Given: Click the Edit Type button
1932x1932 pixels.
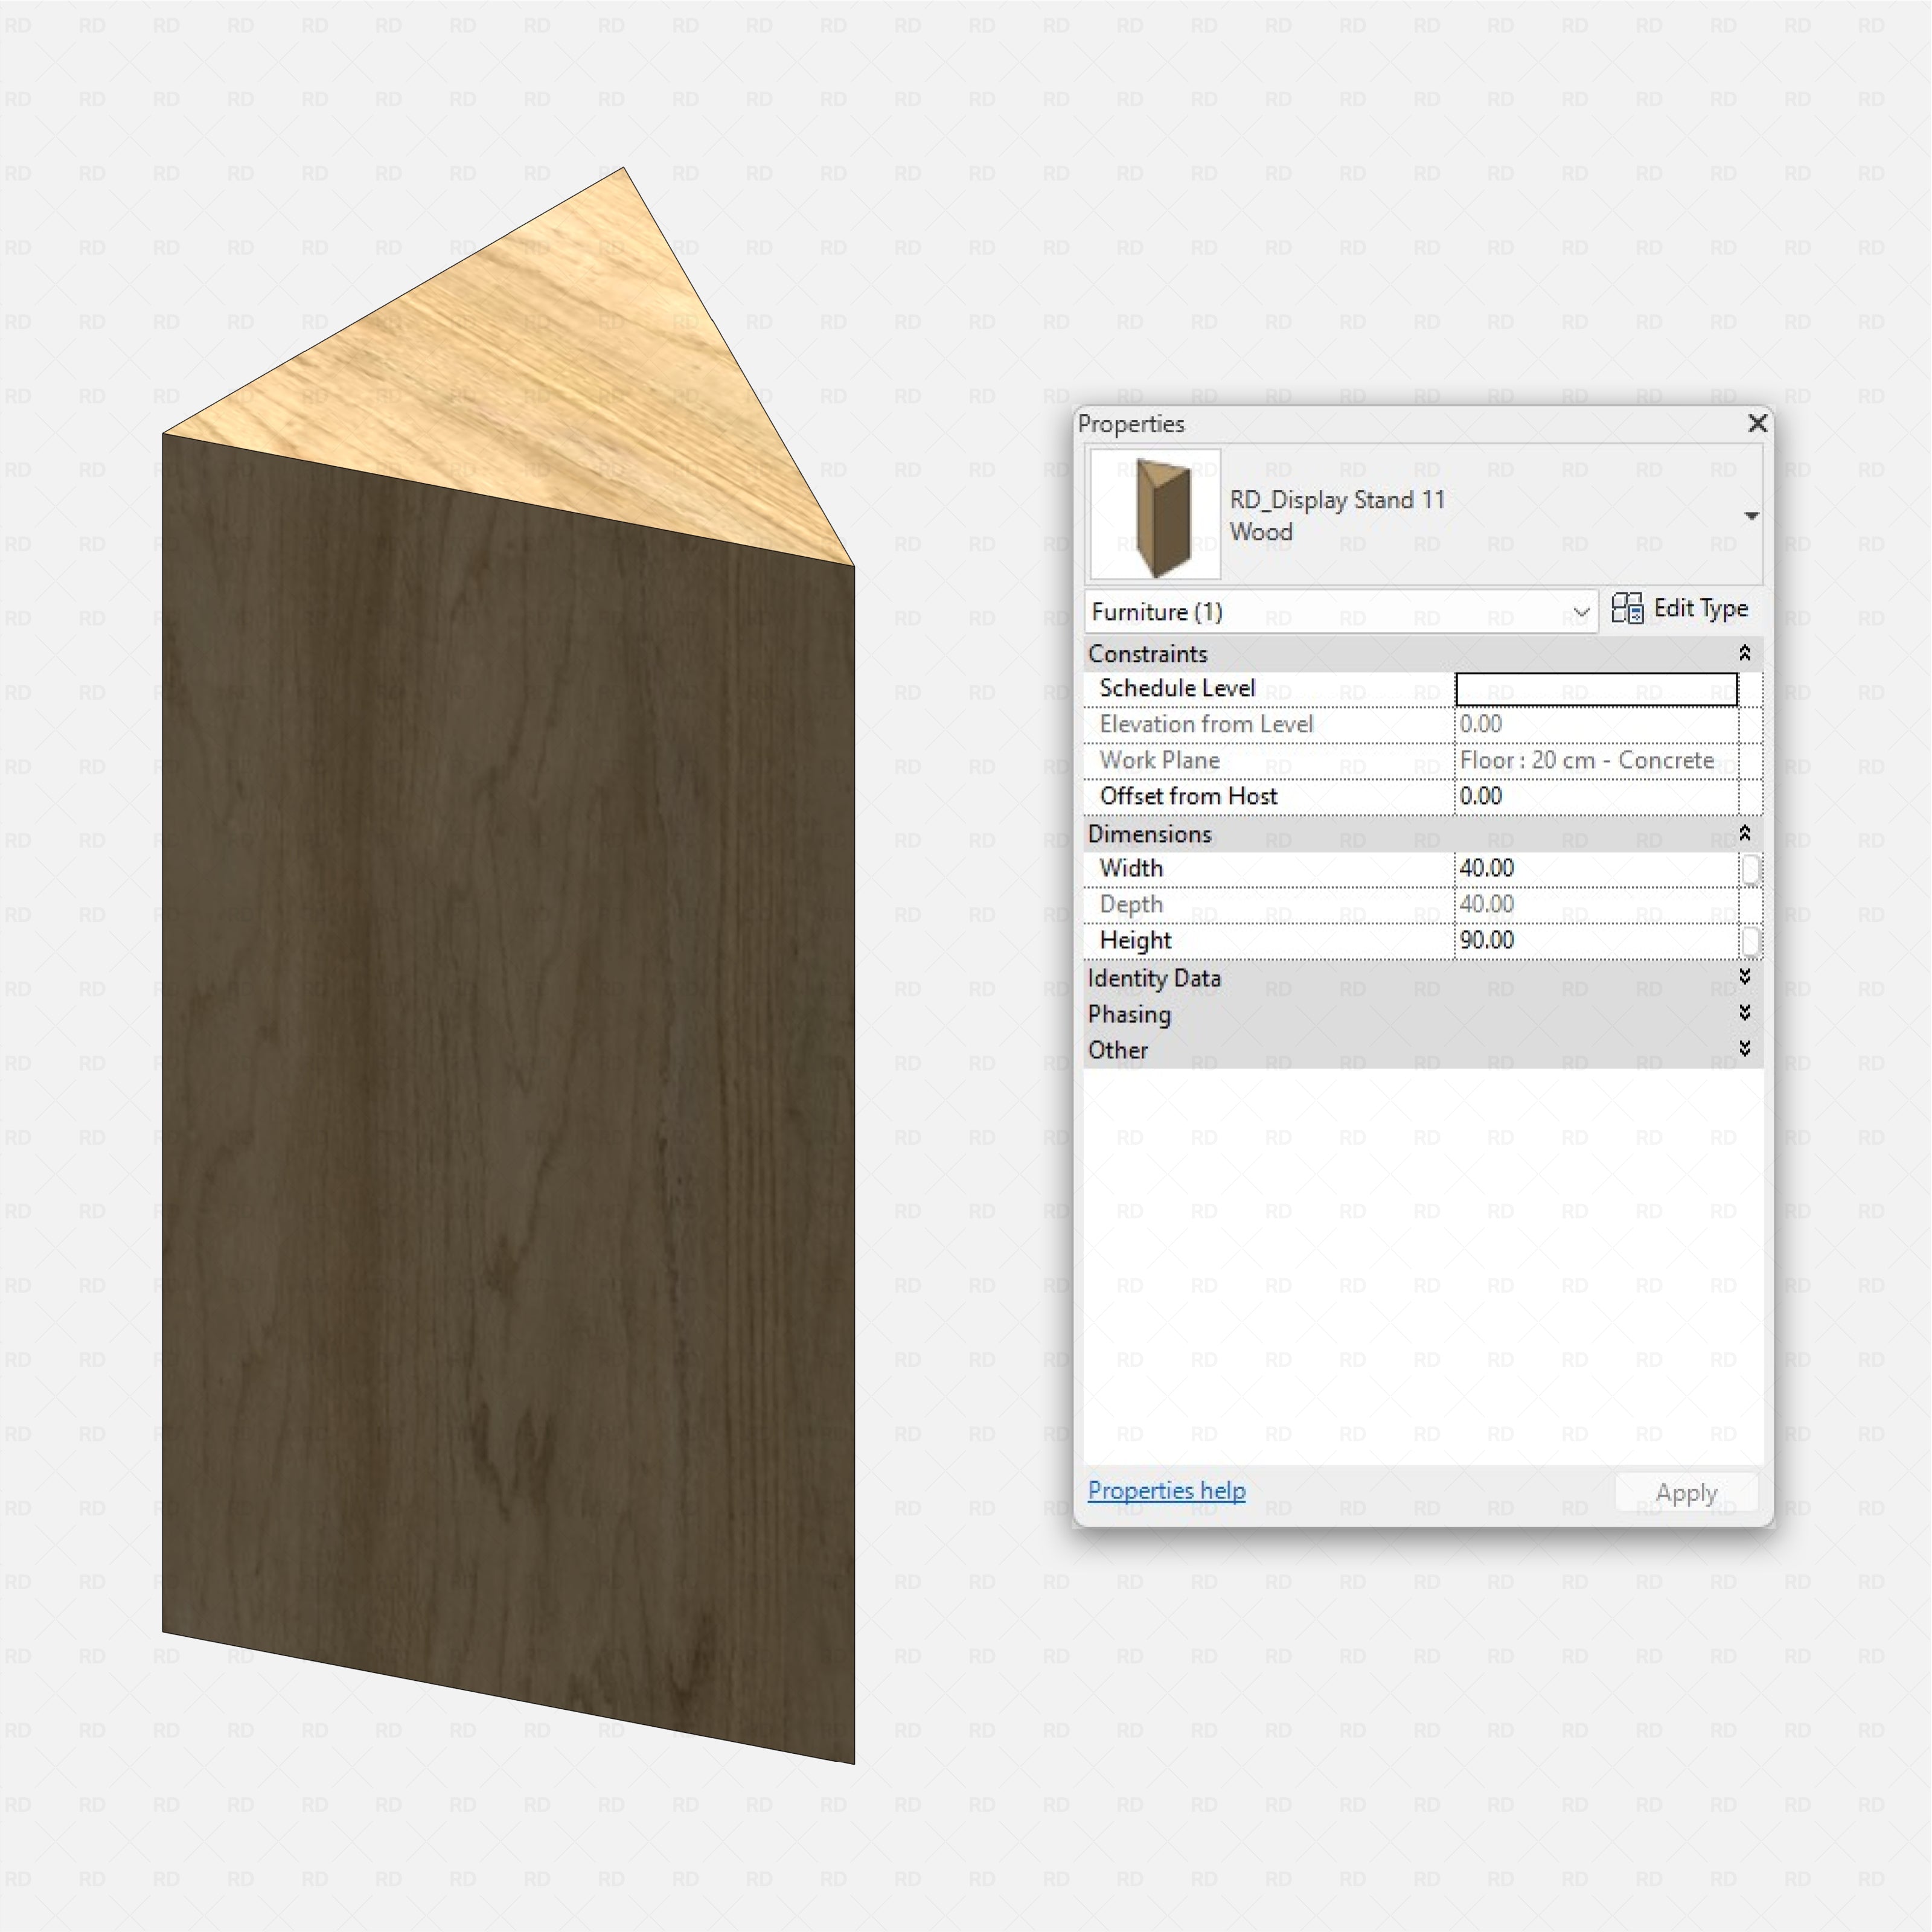Looking at the screenshot, I should coord(1680,609).
